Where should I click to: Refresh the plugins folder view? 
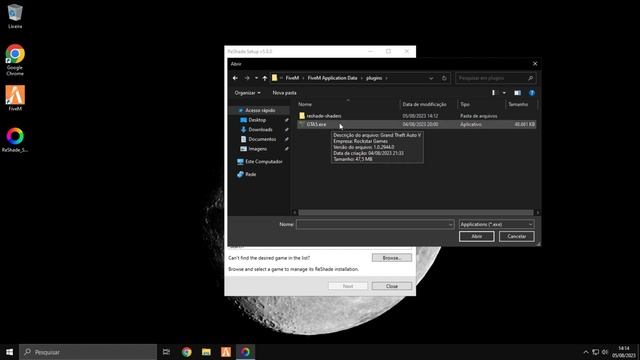pyautogui.click(x=444, y=78)
